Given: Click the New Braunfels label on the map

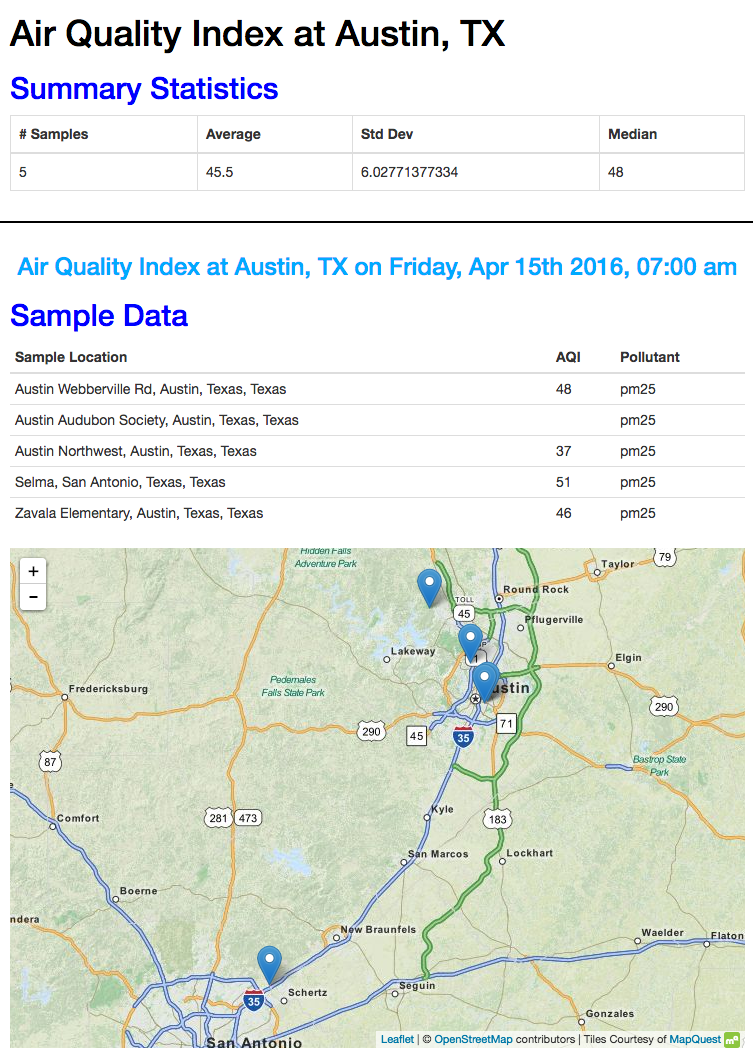Looking at the screenshot, I should pyautogui.click(x=378, y=929).
